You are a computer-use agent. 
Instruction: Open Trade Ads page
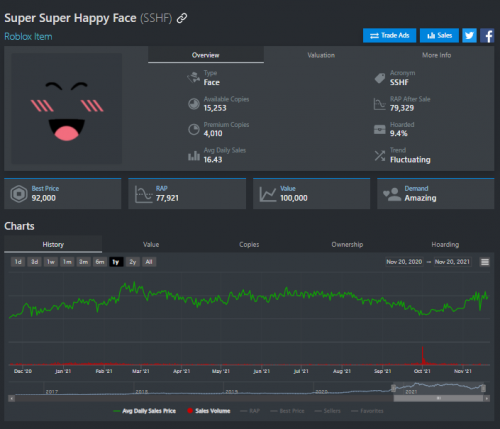coord(389,35)
